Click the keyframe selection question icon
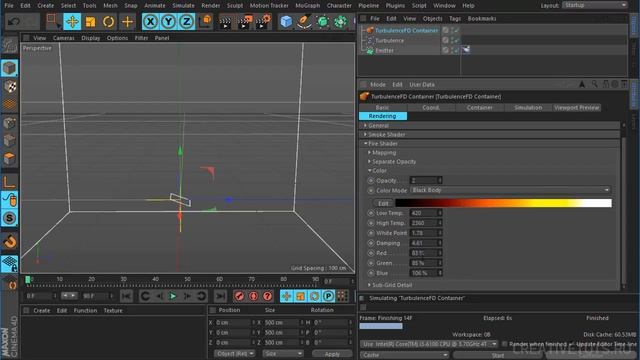The height and width of the screenshot is (360, 640). tap(267, 296)
